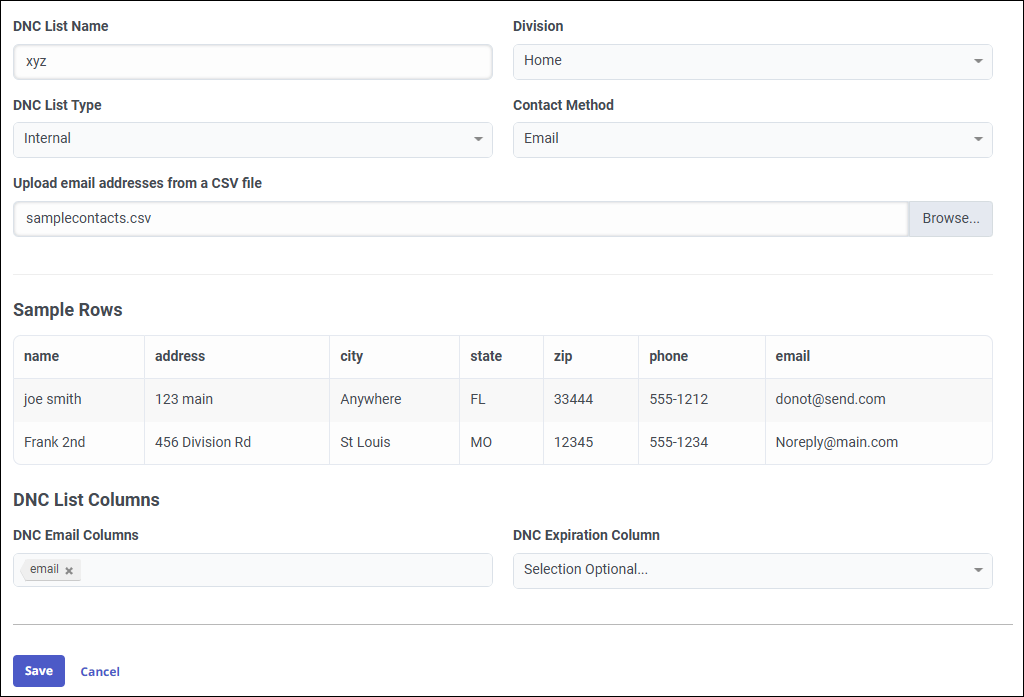Screen dimensions: 1024x697
Task: Select the St Louis city cell
Action: 394,443
